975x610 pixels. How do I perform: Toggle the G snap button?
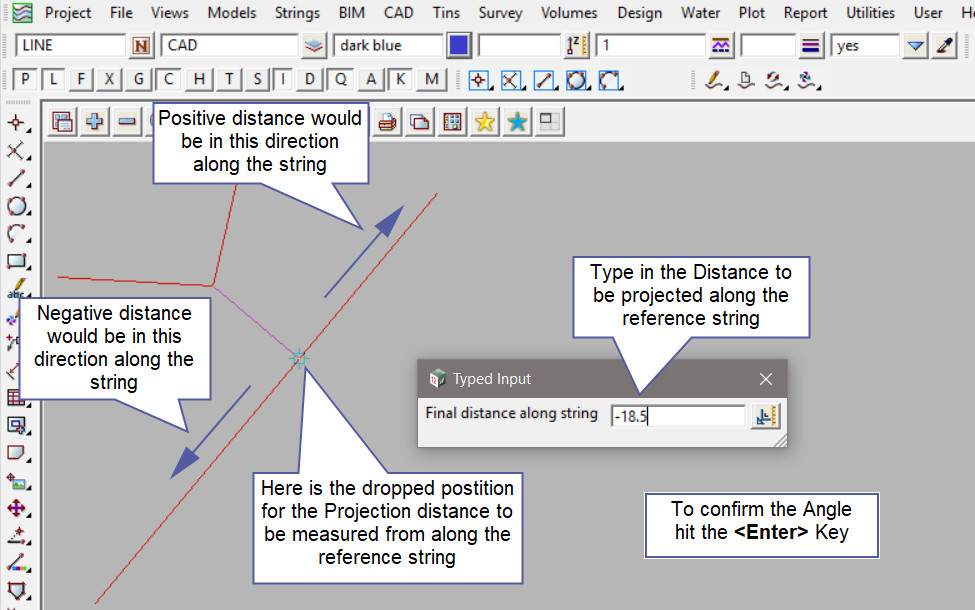[139, 80]
